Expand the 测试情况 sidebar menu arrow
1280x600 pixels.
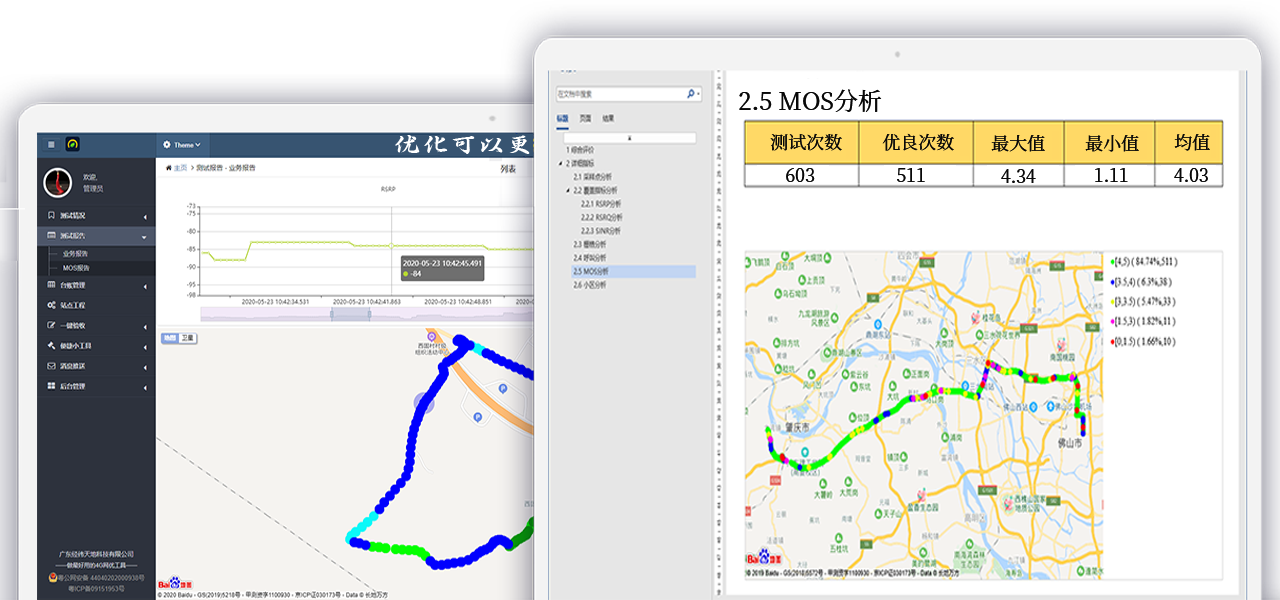click(144, 217)
